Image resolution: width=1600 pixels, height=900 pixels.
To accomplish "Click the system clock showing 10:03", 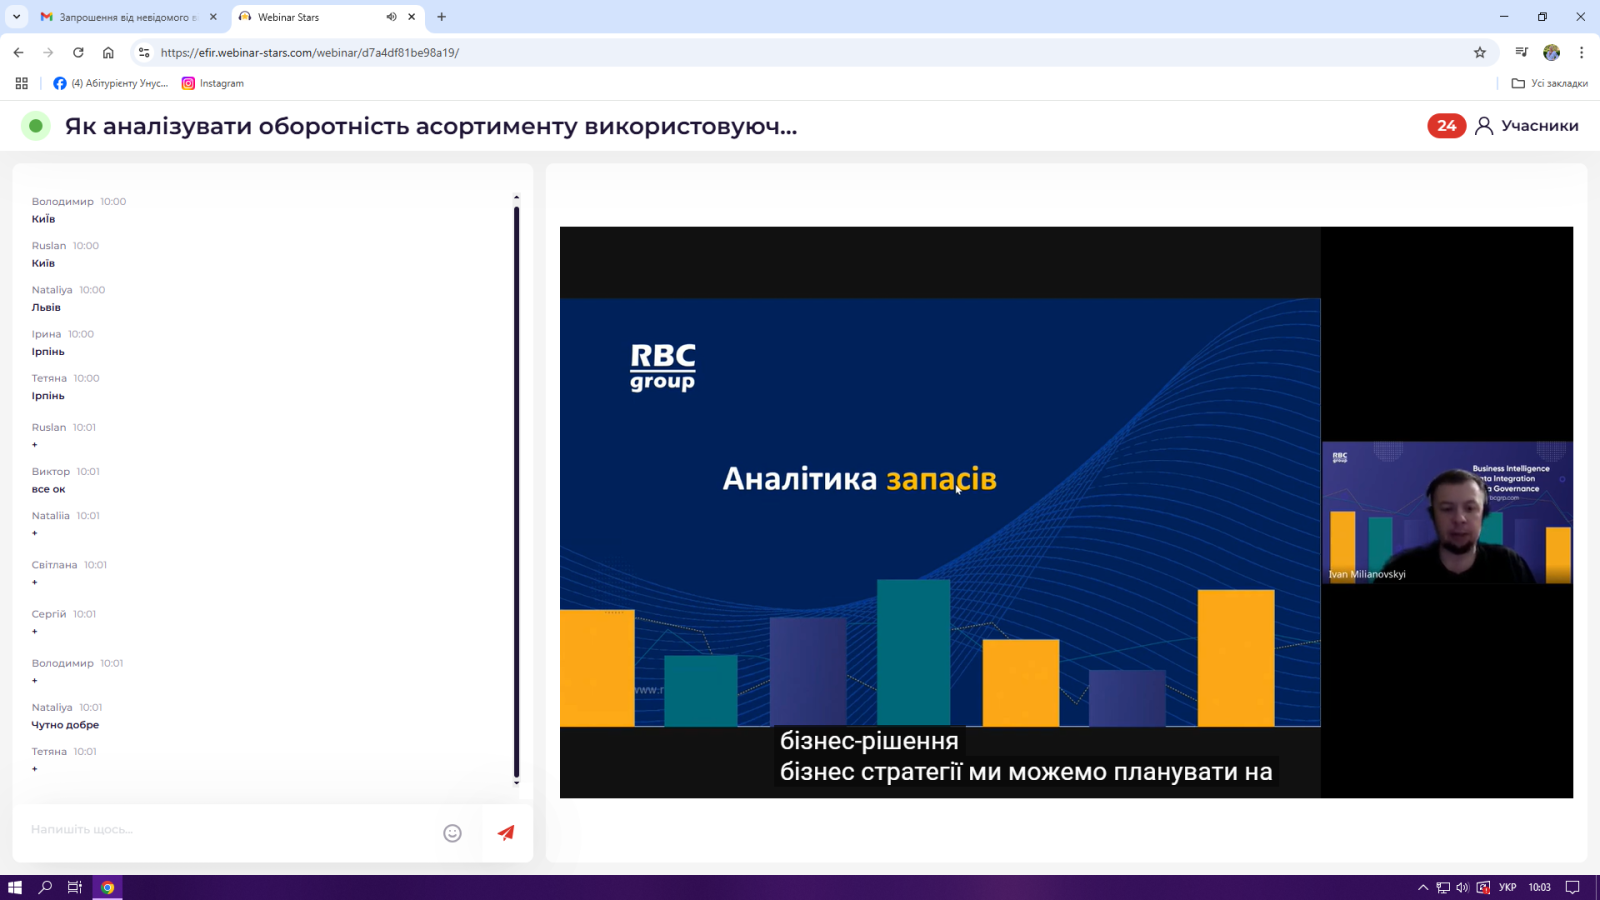I will tap(1539, 887).
